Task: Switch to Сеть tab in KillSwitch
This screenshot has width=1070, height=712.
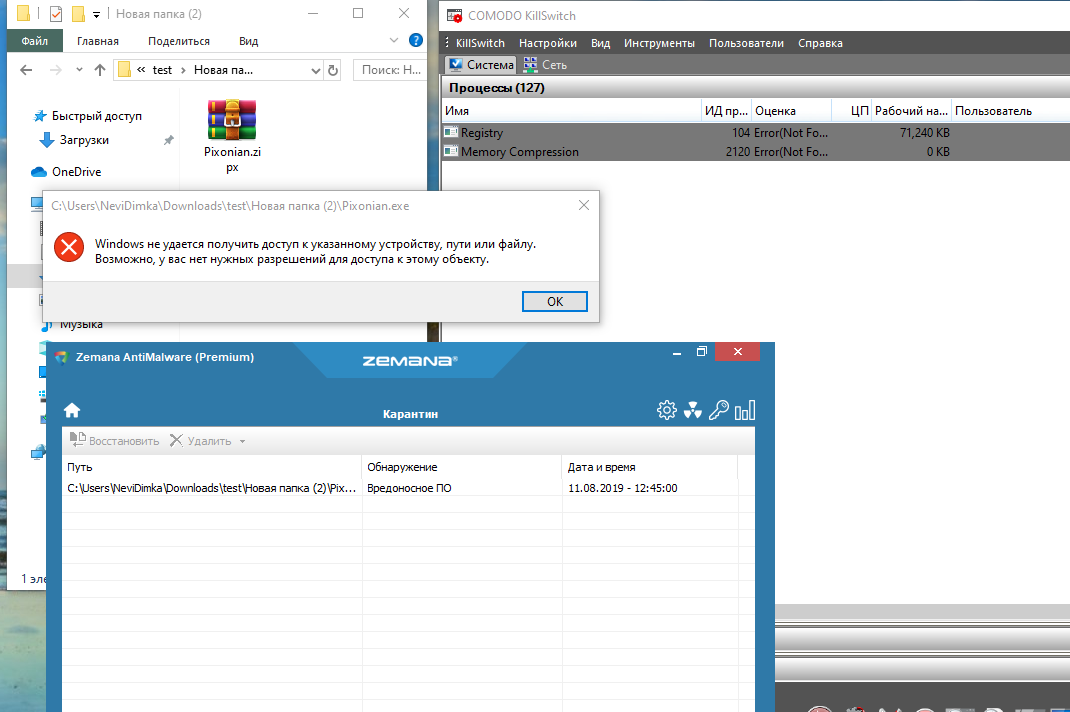Action: click(545, 65)
